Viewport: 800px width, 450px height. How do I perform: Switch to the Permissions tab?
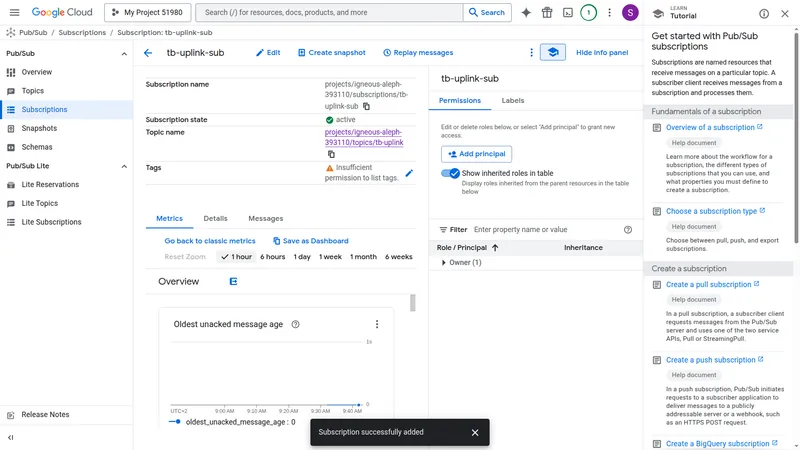pyautogui.click(x=460, y=101)
